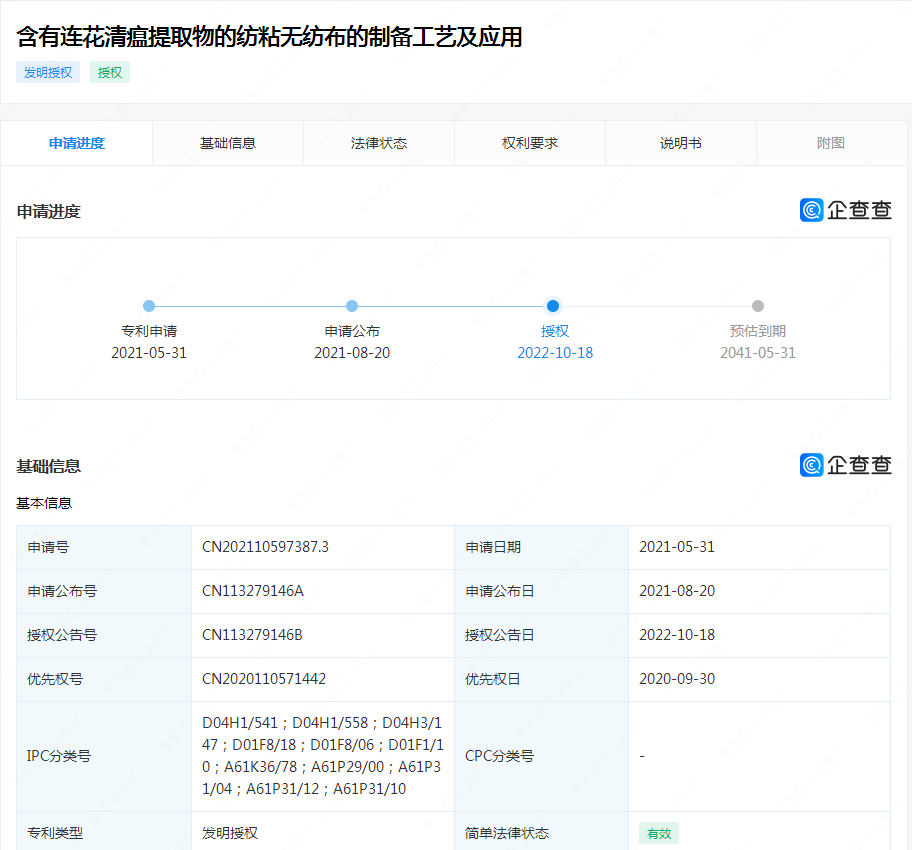This screenshot has width=912, height=850.
Task: Click publication number CN113279146A
Action: point(252,591)
